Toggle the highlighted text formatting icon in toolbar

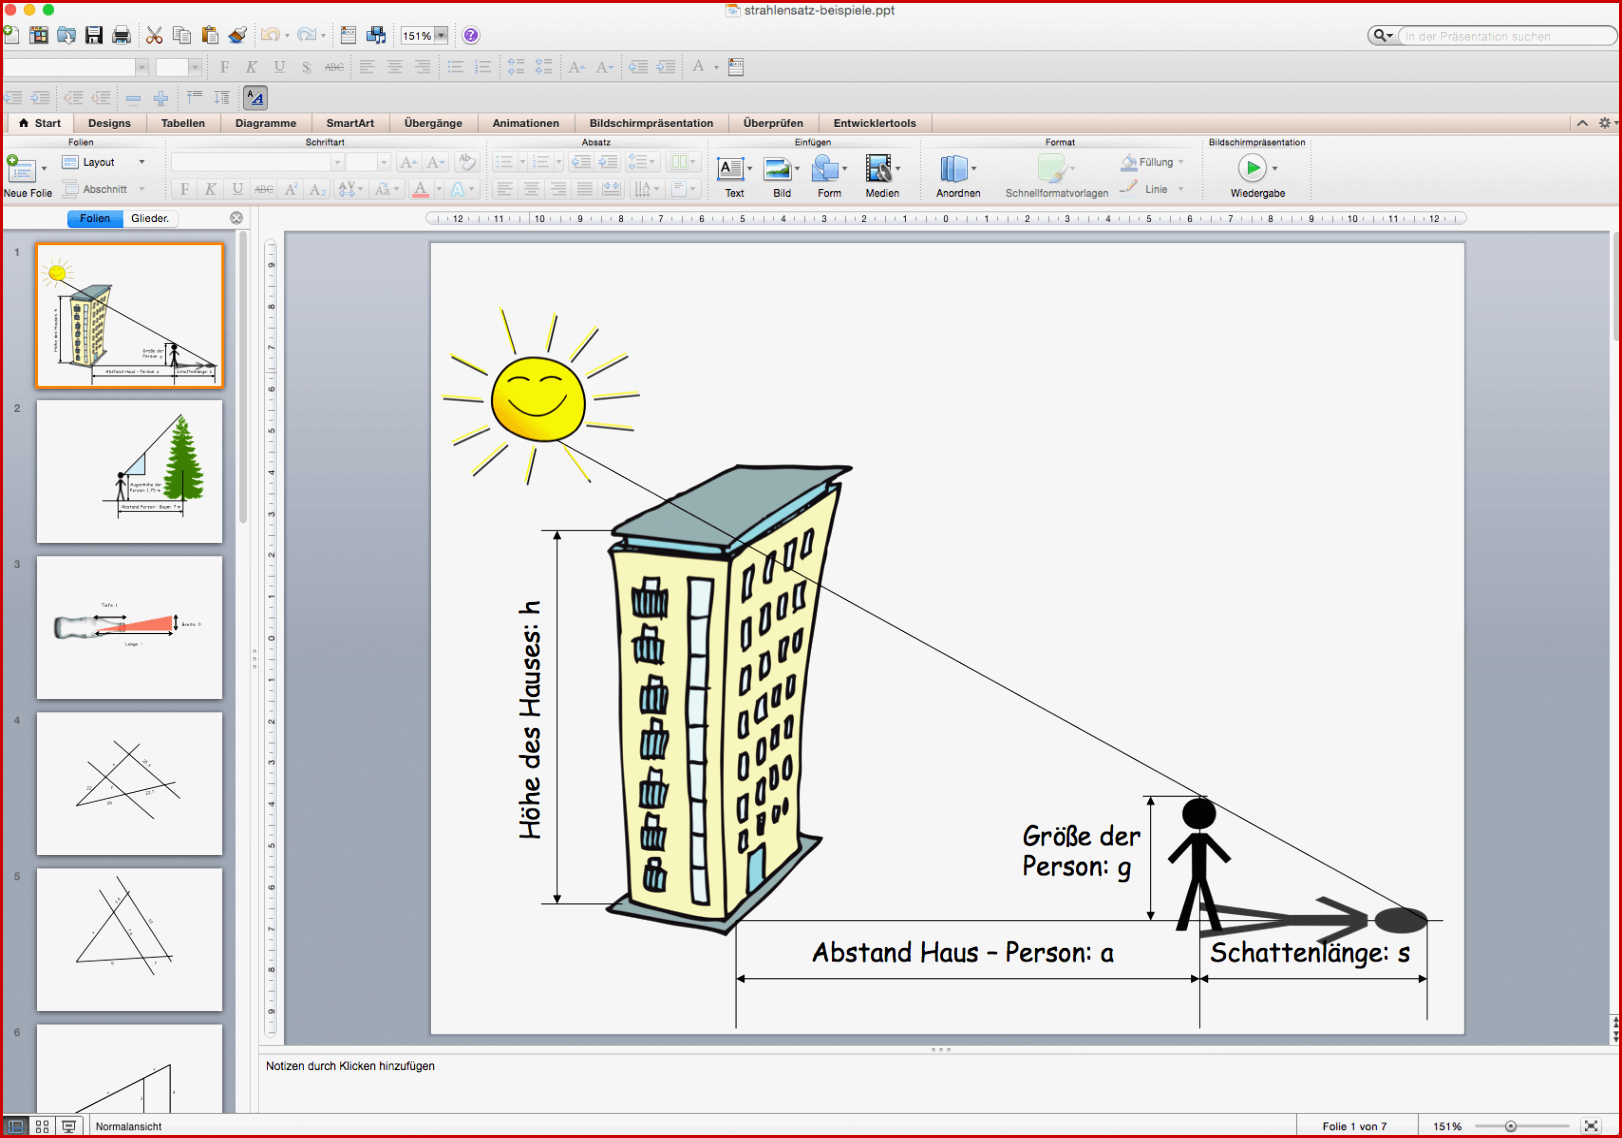255,98
